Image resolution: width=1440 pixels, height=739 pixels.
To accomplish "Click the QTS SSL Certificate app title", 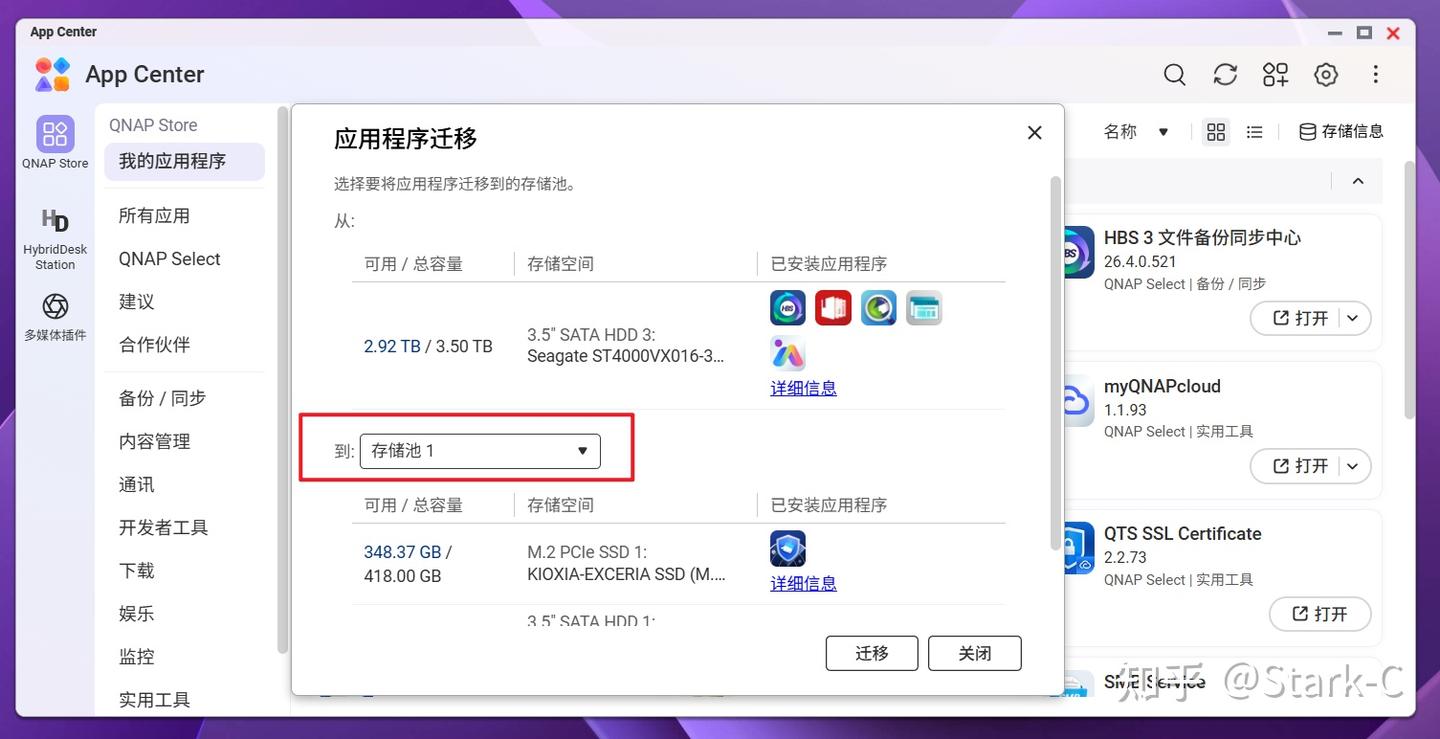I will pos(1182,534).
